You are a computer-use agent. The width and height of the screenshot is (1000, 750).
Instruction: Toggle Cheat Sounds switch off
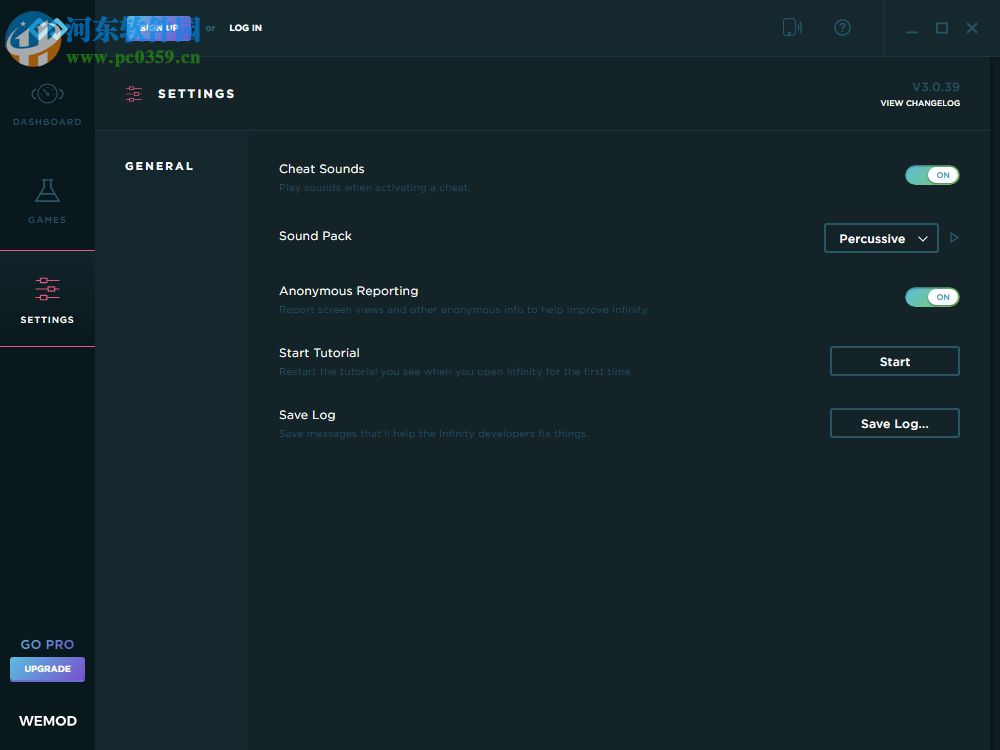click(932, 175)
